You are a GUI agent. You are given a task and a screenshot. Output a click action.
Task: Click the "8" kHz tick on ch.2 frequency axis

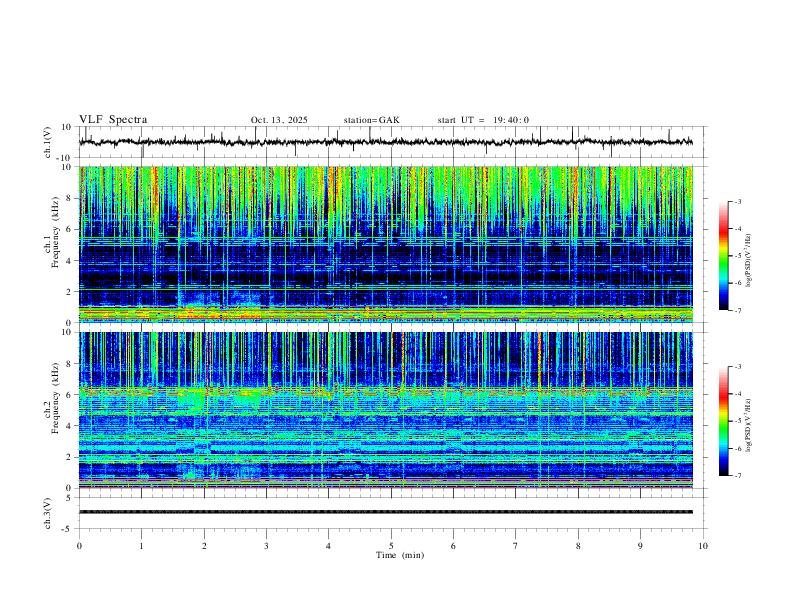(69, 364)
